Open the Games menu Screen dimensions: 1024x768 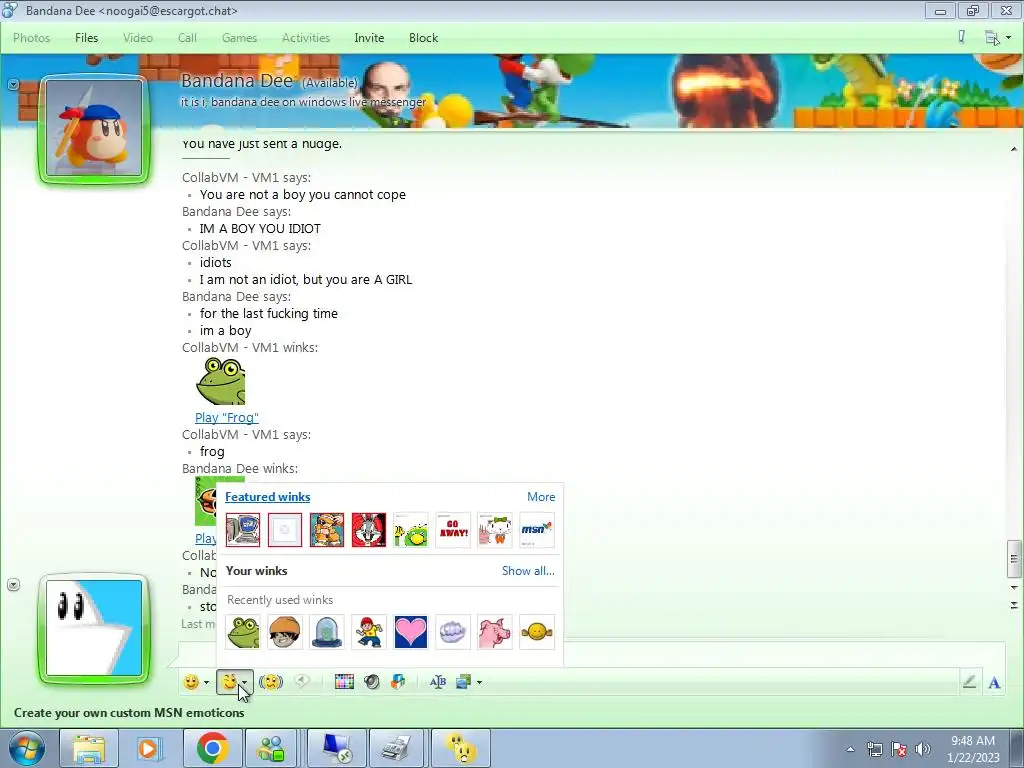(x=239, y=38)
